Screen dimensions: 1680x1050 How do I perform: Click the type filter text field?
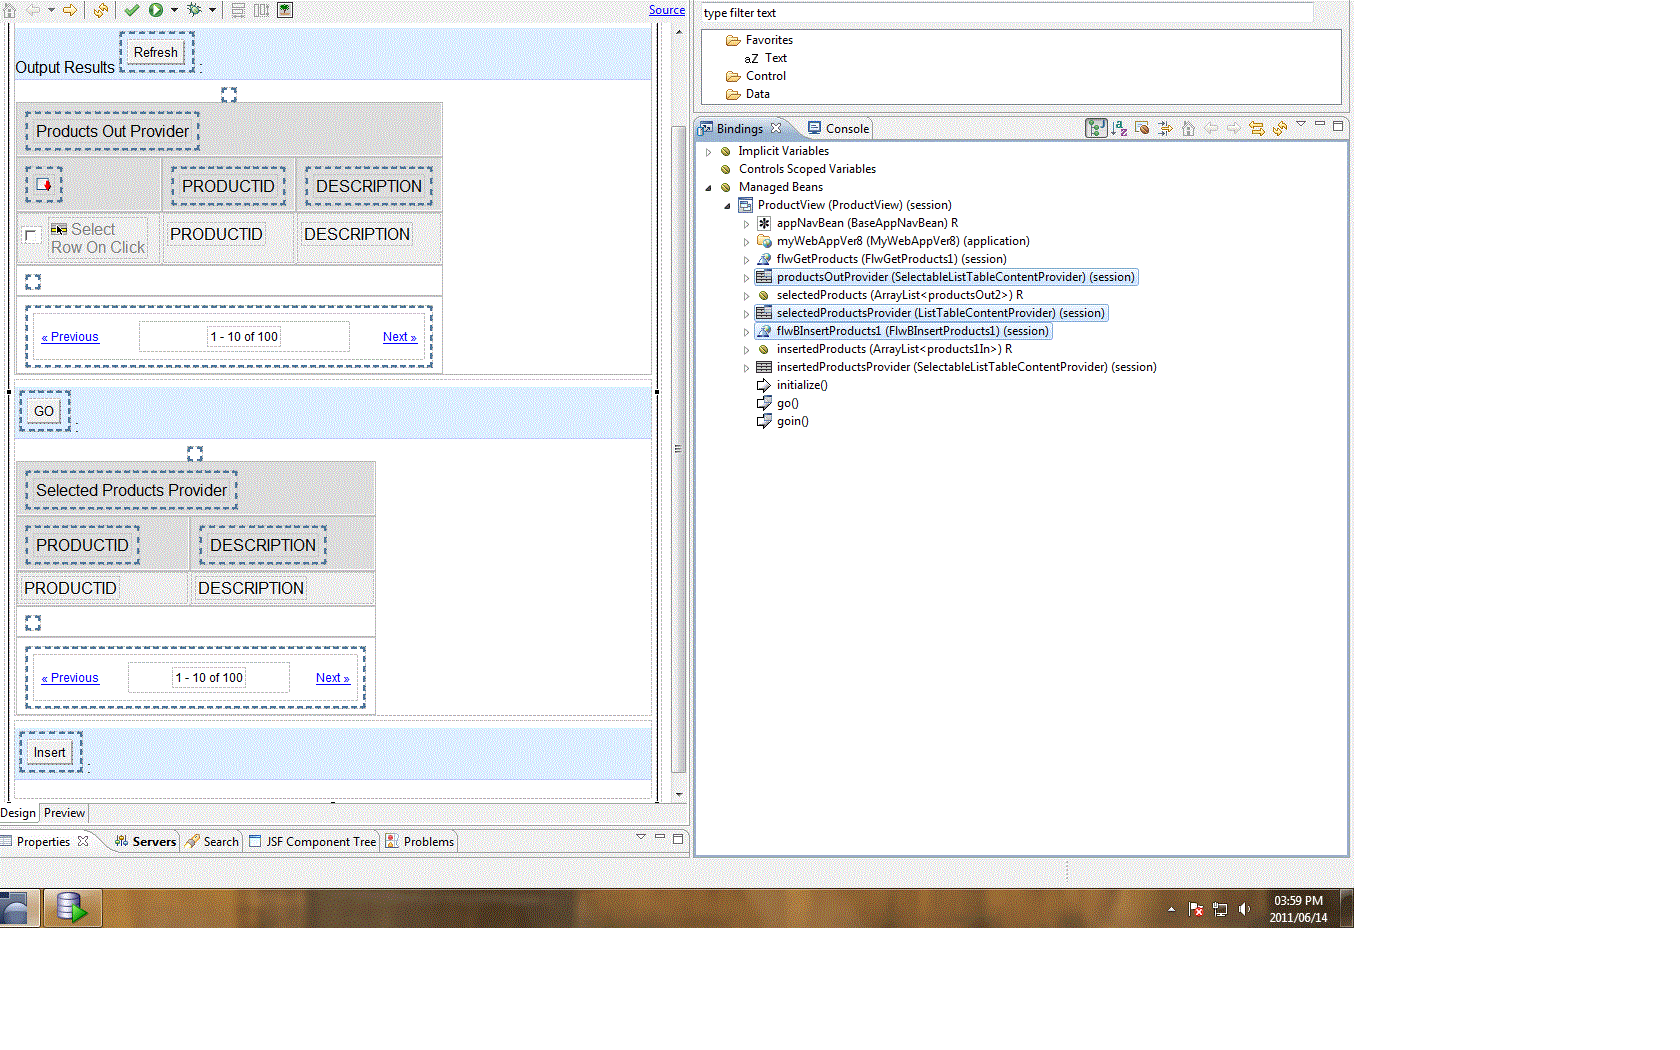click(x=1006, y=13)
